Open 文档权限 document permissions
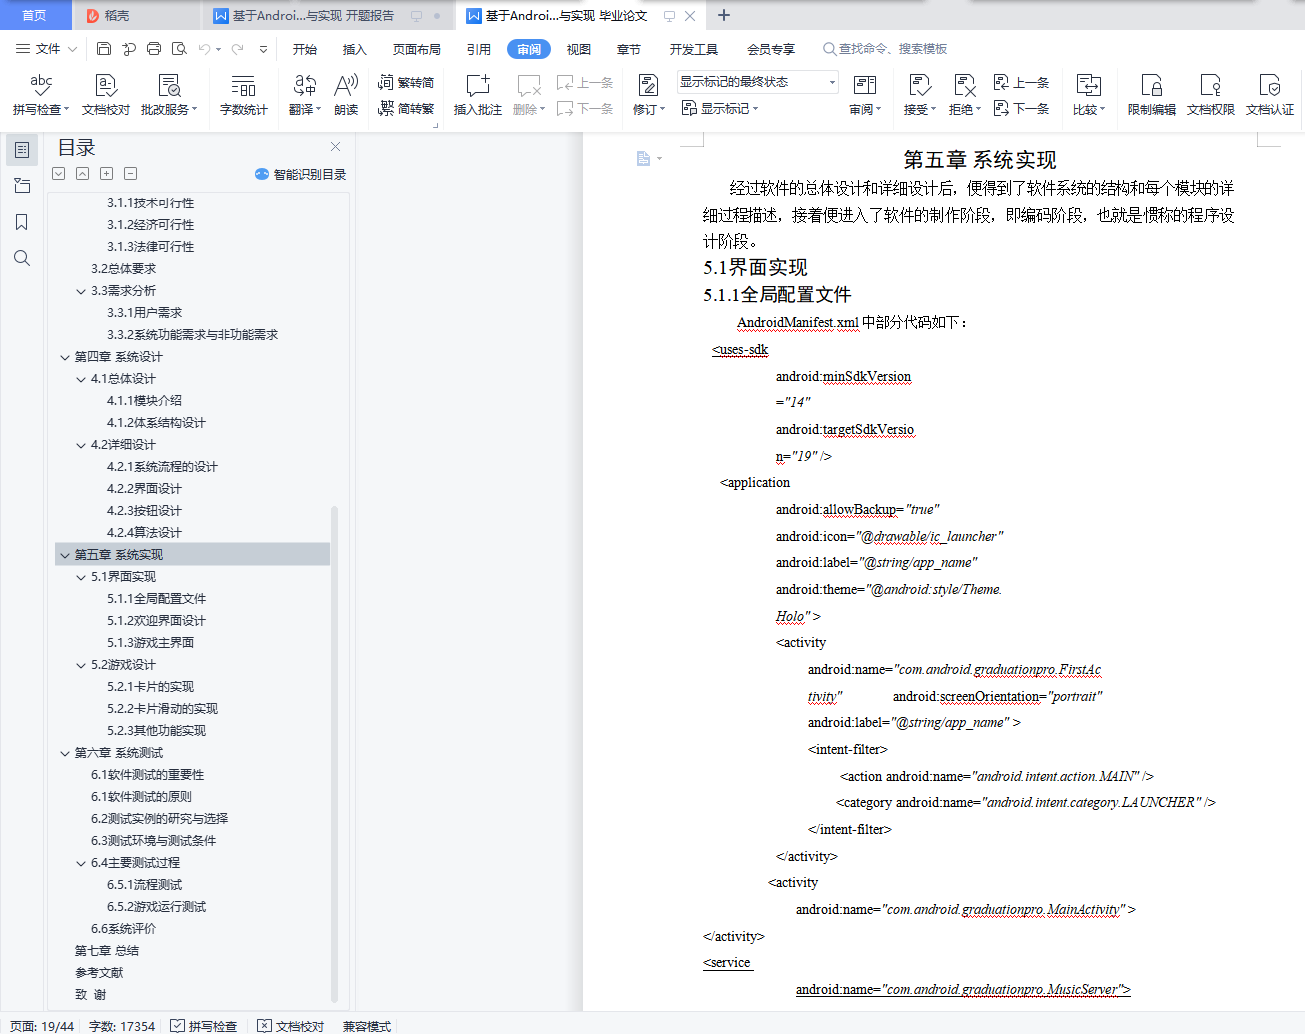This screenshot has width=1305, height=1034. pos(1210,95)
